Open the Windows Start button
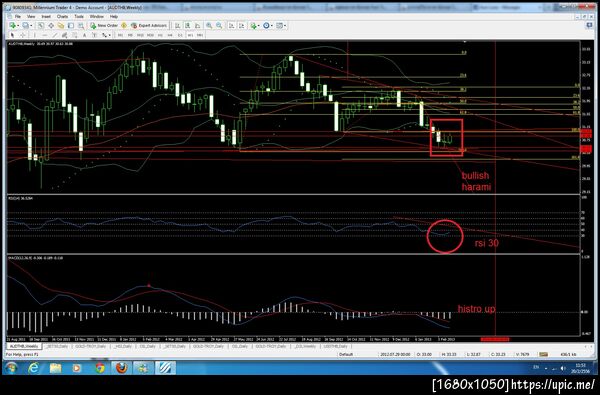600x395 pixels. [11, 368]
